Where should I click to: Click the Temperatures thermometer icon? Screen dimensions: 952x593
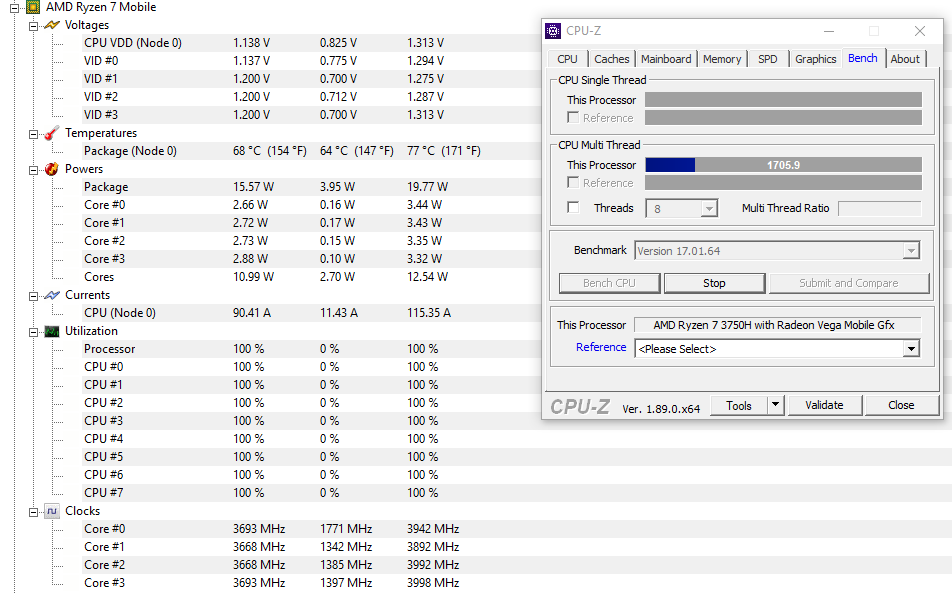[x=52, y=133]
